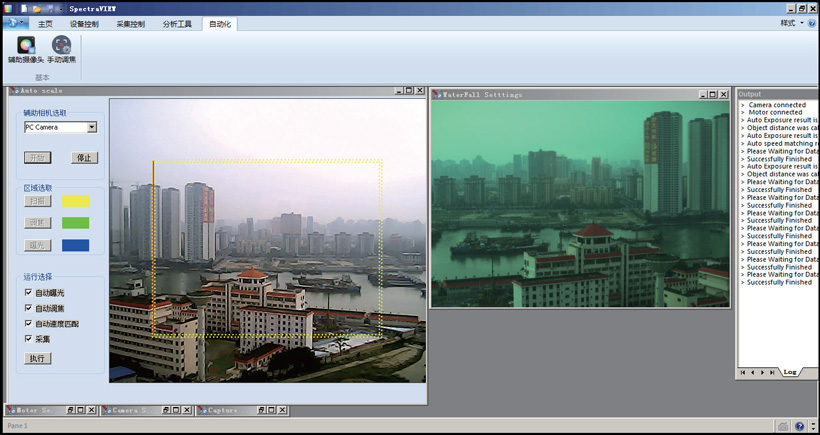Jump to last tab arrow in Output panel
Image resolution: width=820 pixels, height=435 pixels.
coord(772,372)
